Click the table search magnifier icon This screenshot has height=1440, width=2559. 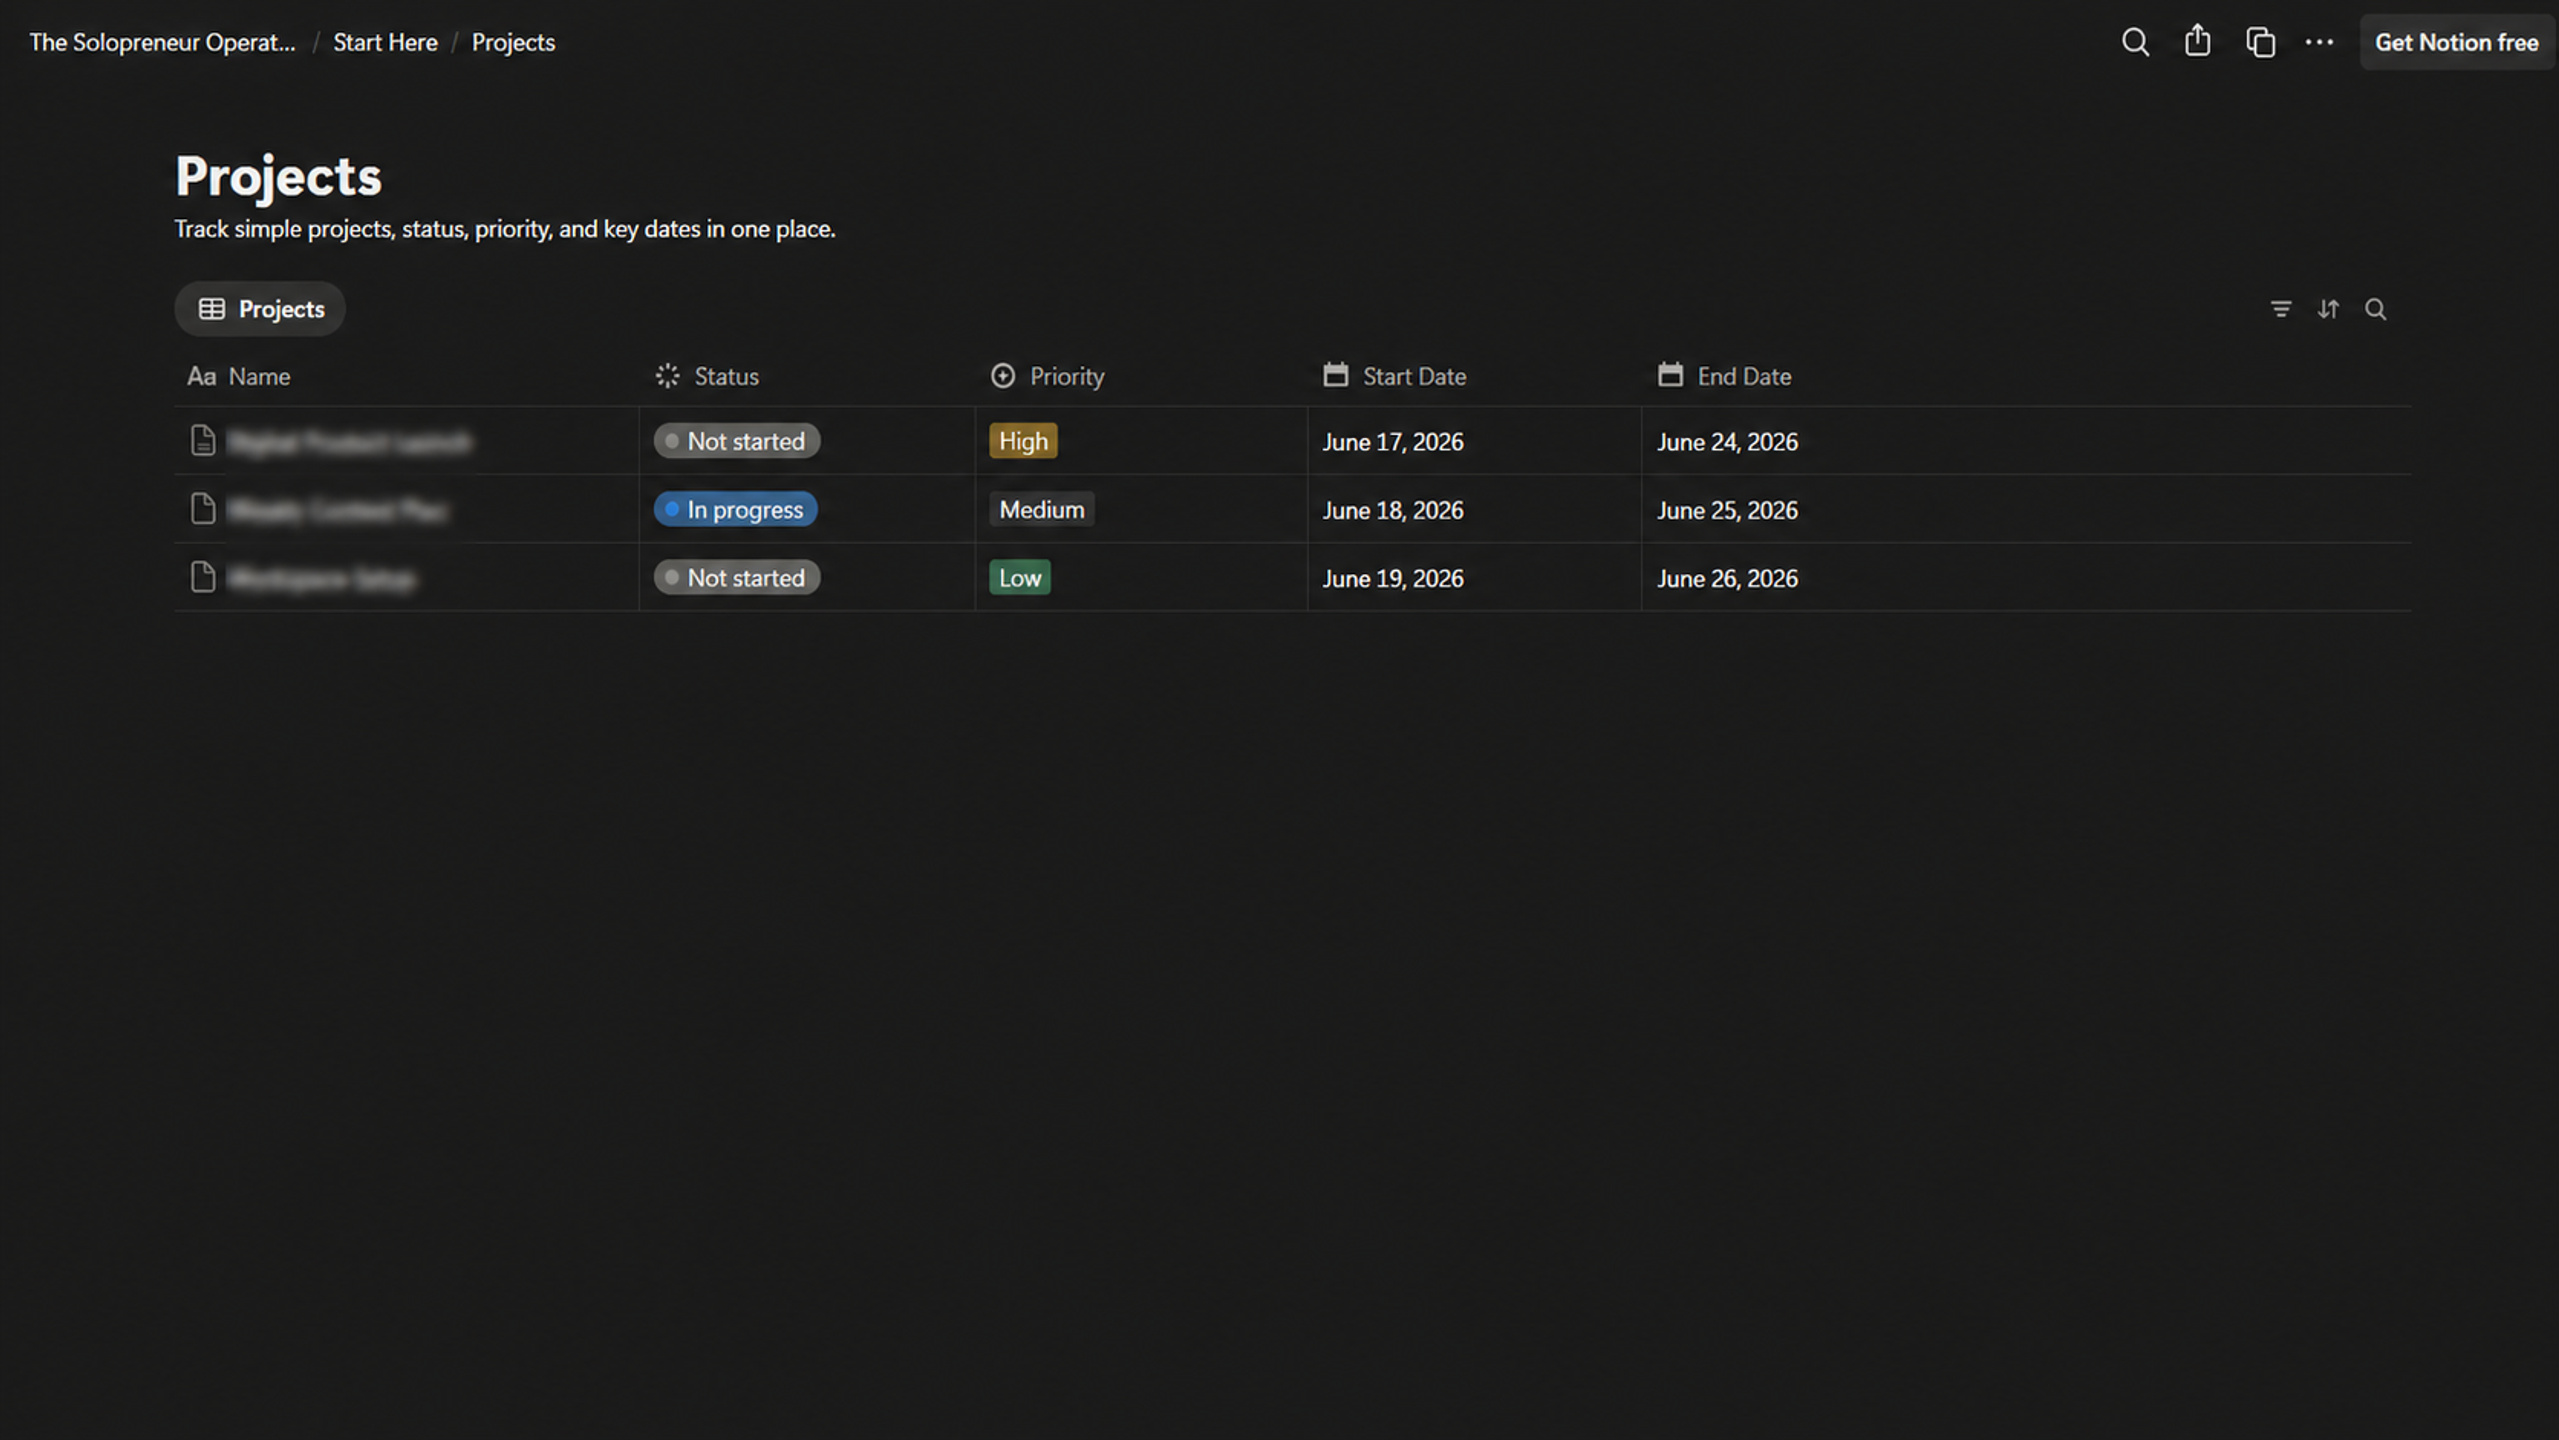click(x=2375, y=309)
